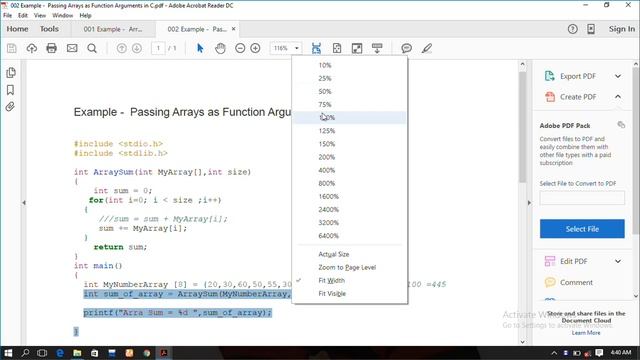Open the Help question mark icon
The width and height of the screenshot is (640, 360).
tap(573, 29)
